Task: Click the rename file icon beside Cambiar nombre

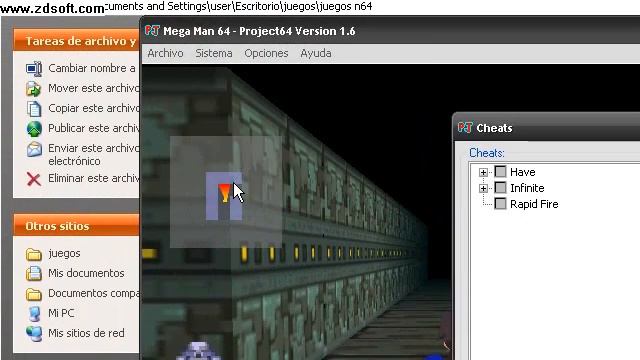Action: click(34, 69)
